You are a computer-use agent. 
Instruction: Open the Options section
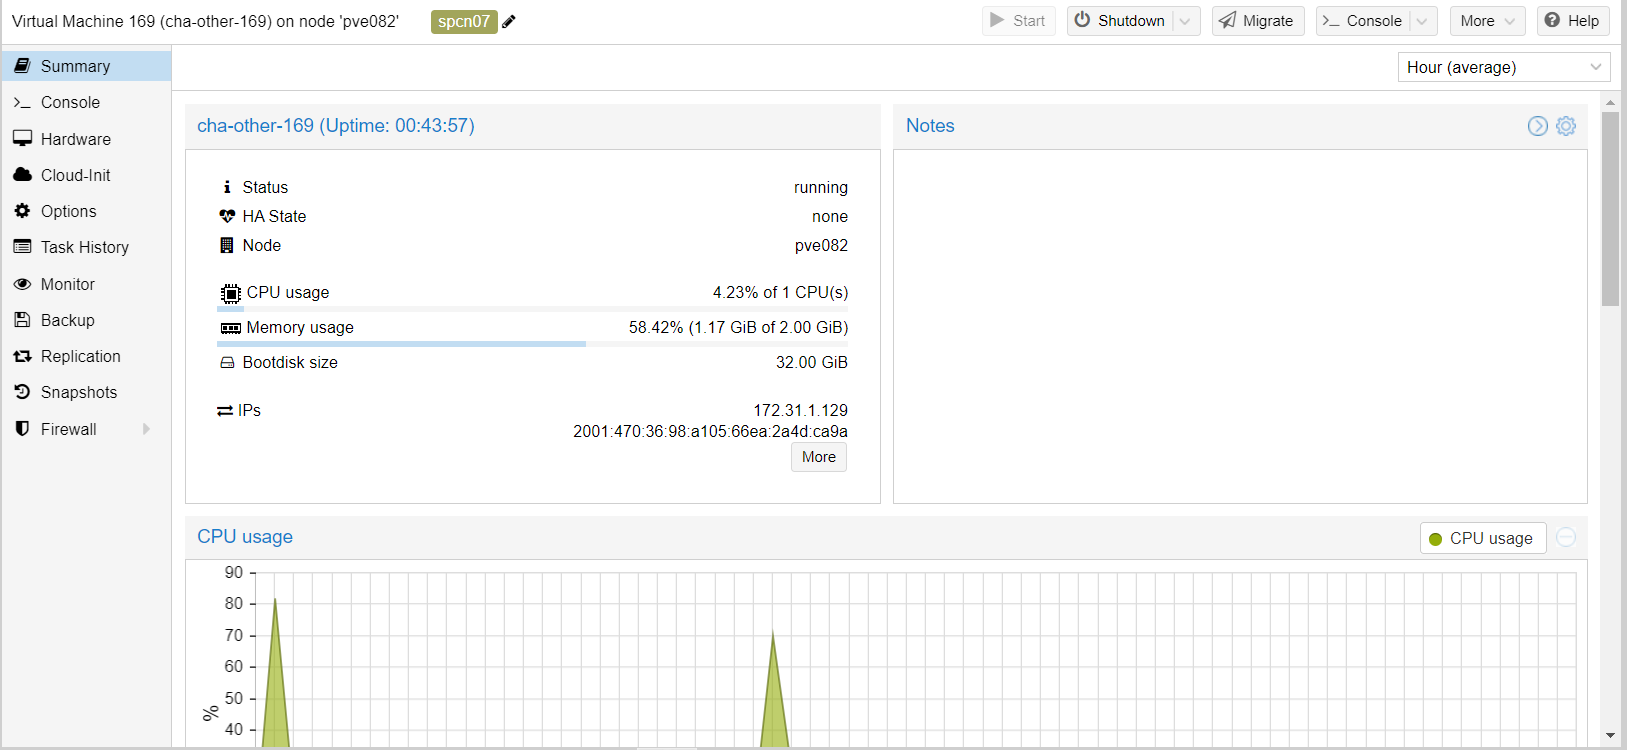87,211
